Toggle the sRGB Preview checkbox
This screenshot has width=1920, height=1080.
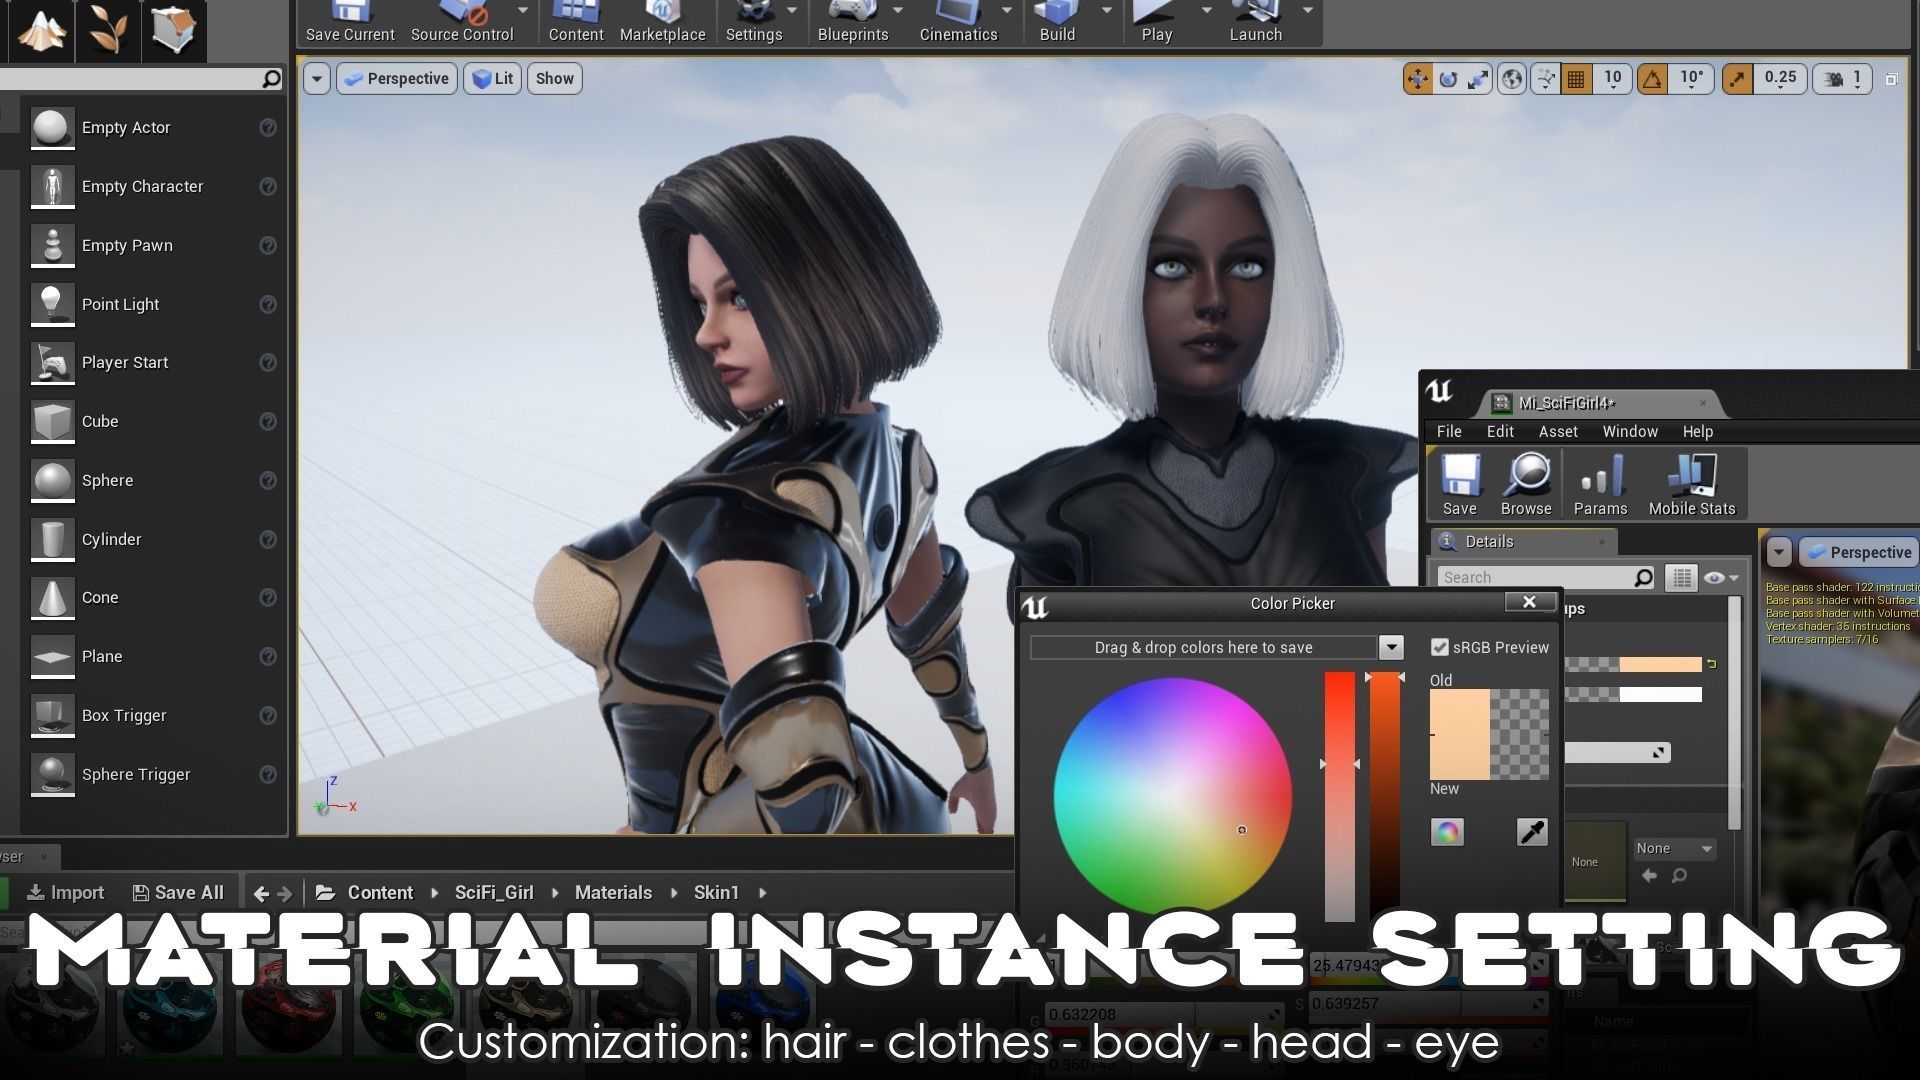[1440, 647]
